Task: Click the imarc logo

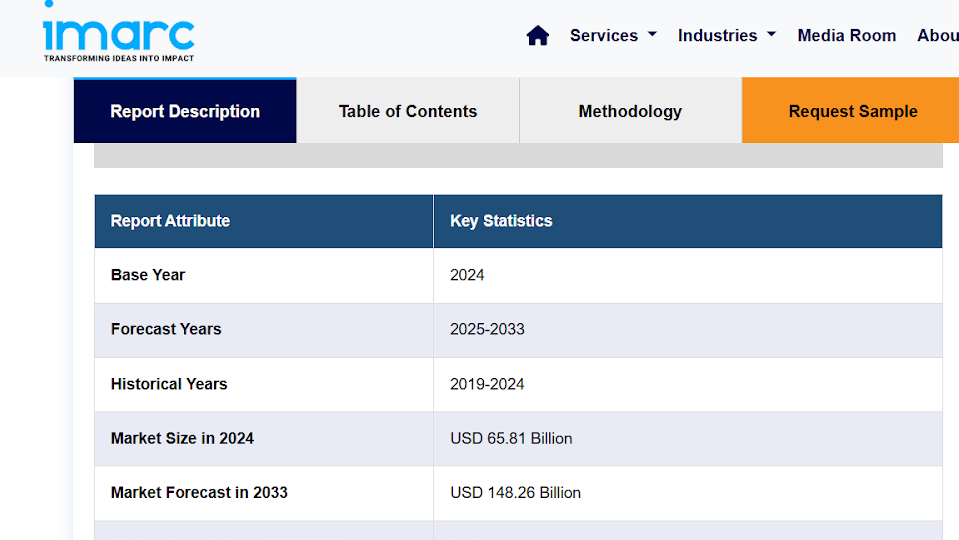Action: [x=118, y=34]
